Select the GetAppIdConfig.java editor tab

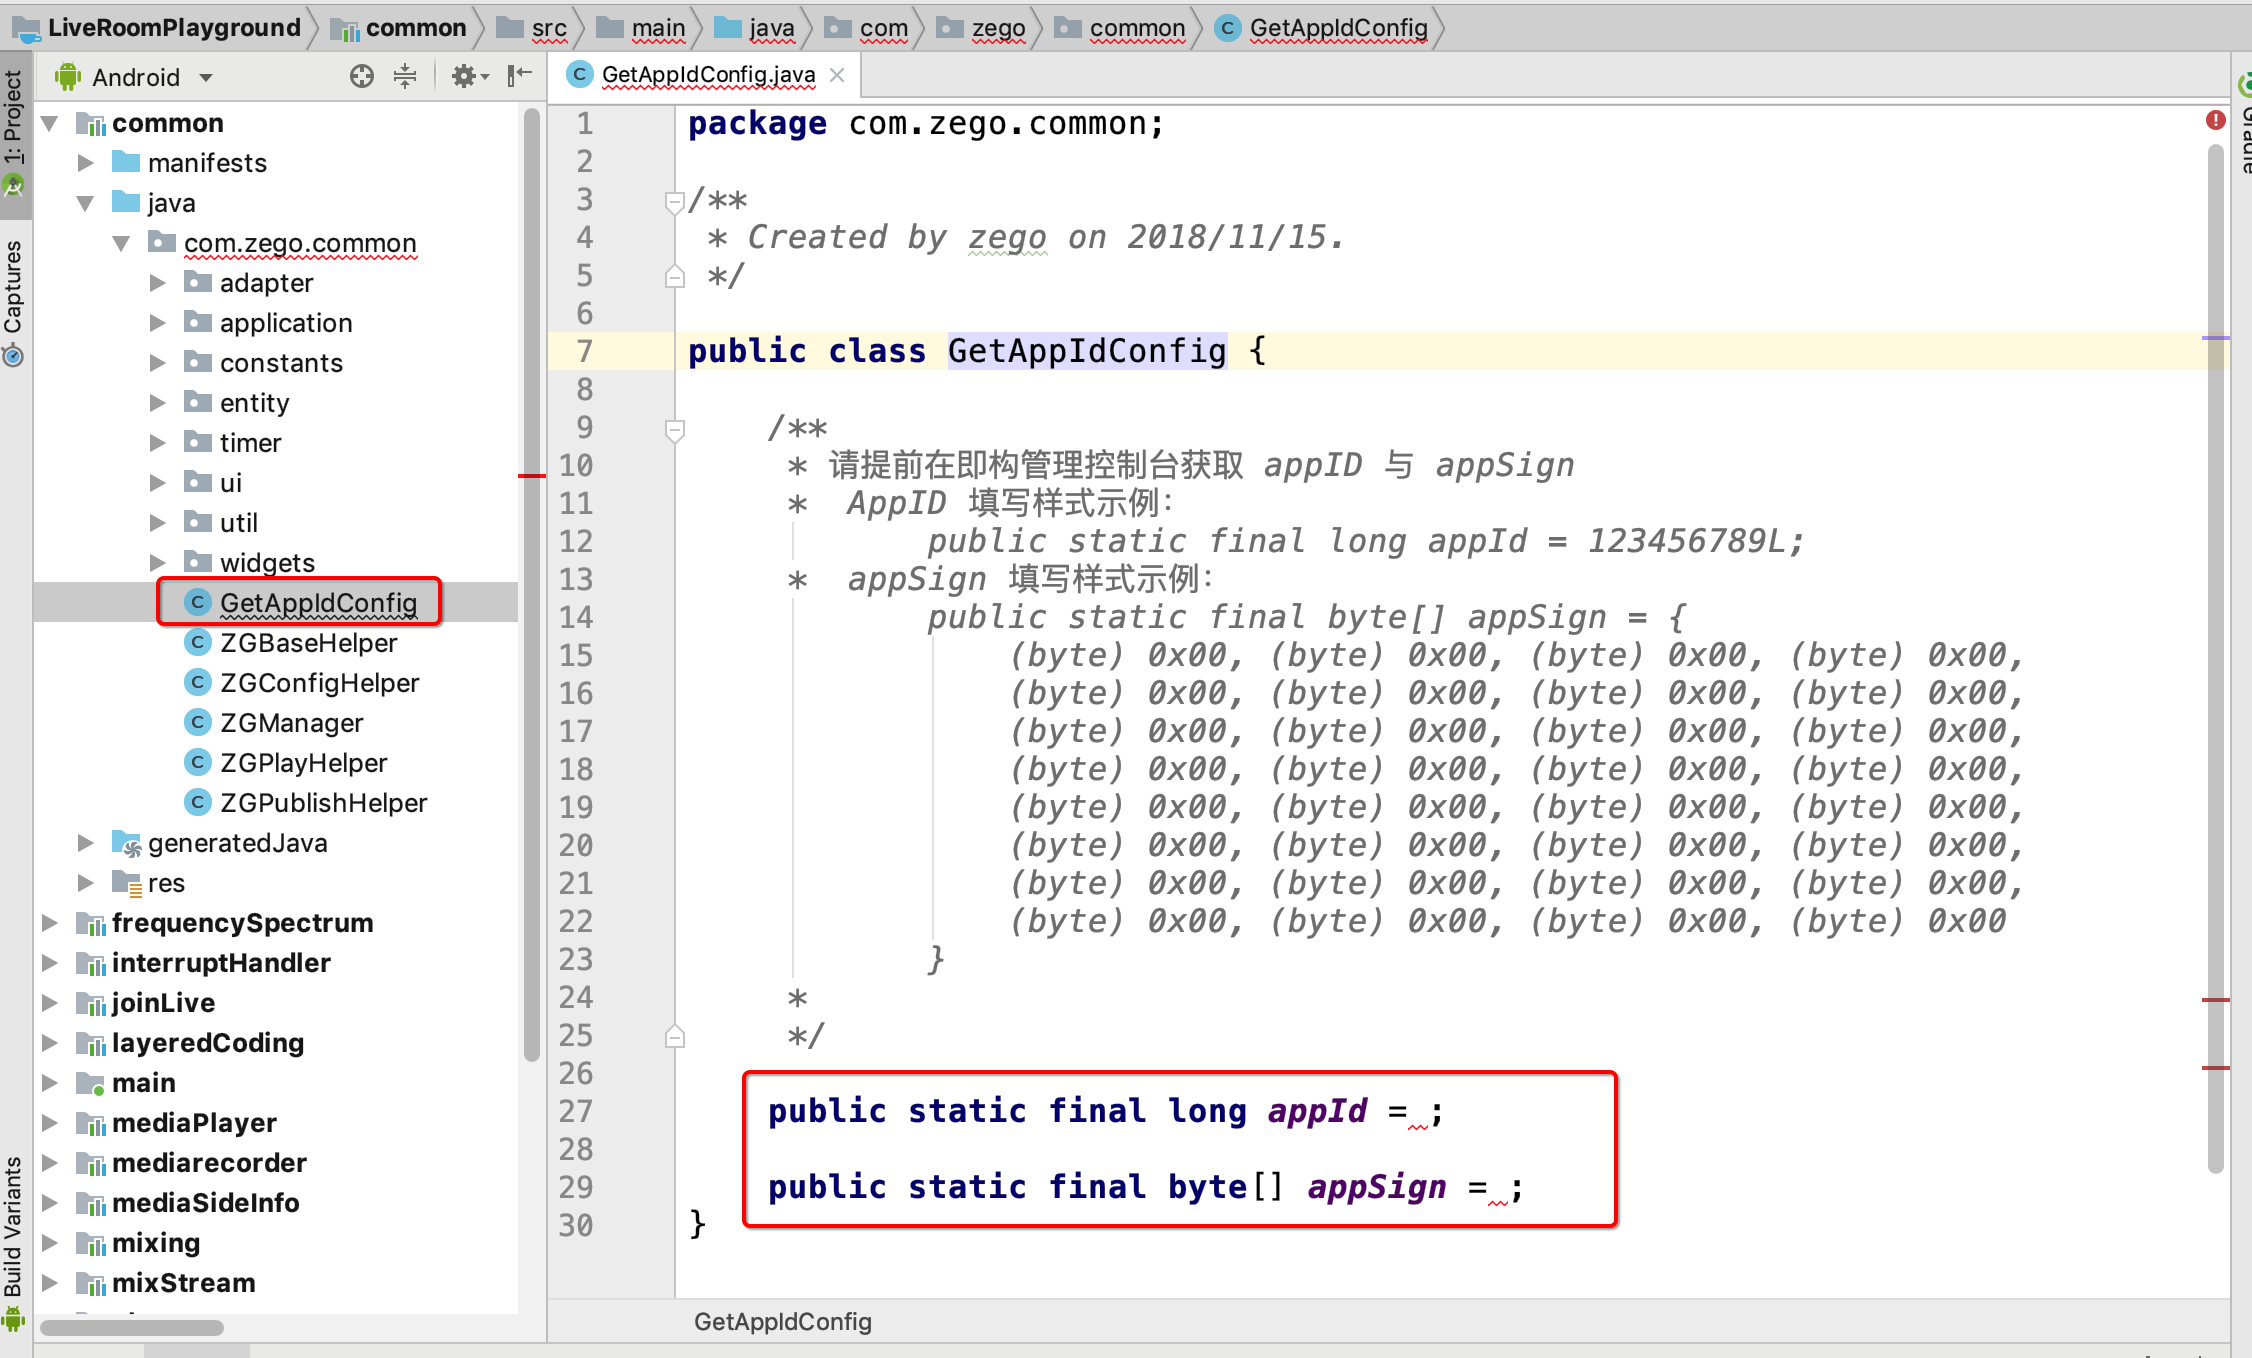pyautogui.click(x=708, y=75)
